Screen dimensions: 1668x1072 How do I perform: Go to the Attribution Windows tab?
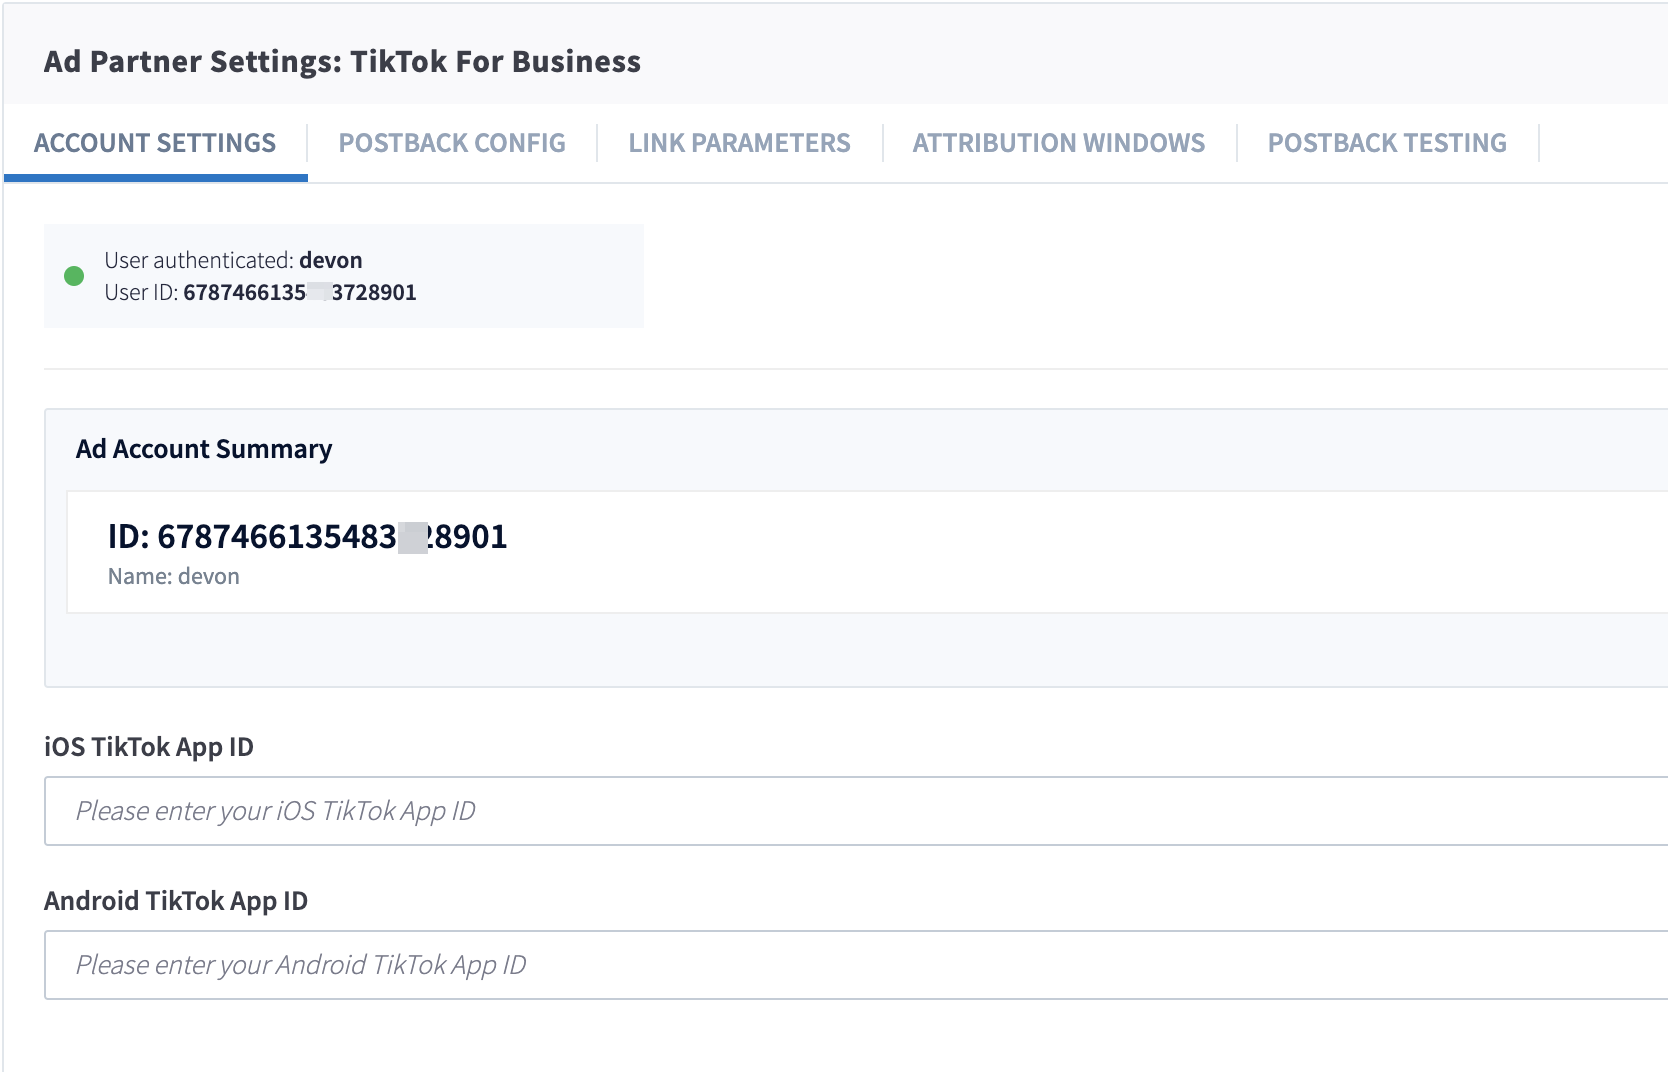tap(1059, 143)
